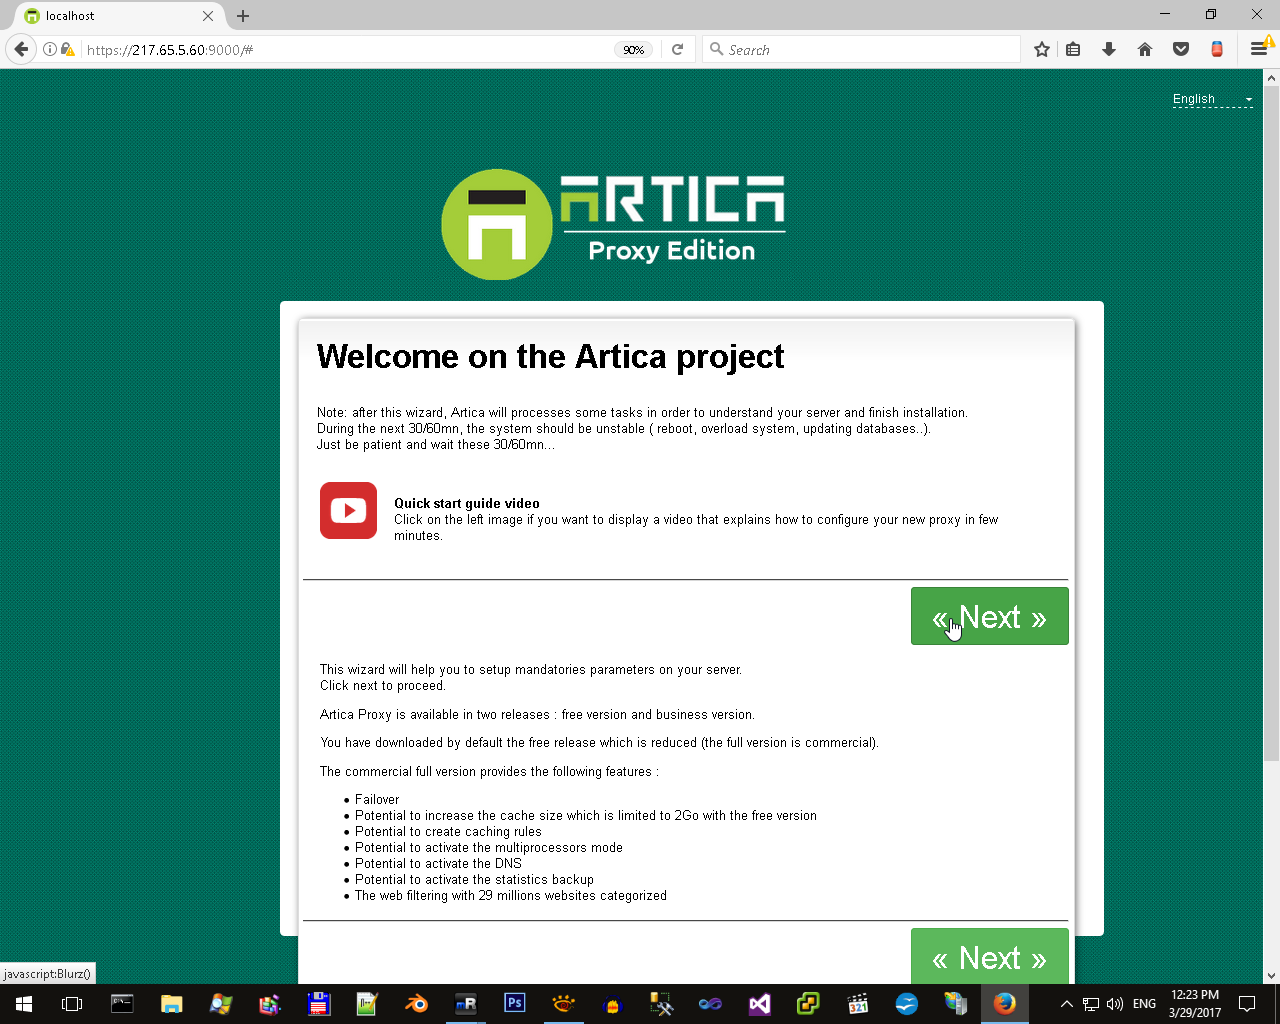Screen dimensions: 1280x1024
Task: Click the red extension icon in the toolbar
Action: pos(1217,49)
